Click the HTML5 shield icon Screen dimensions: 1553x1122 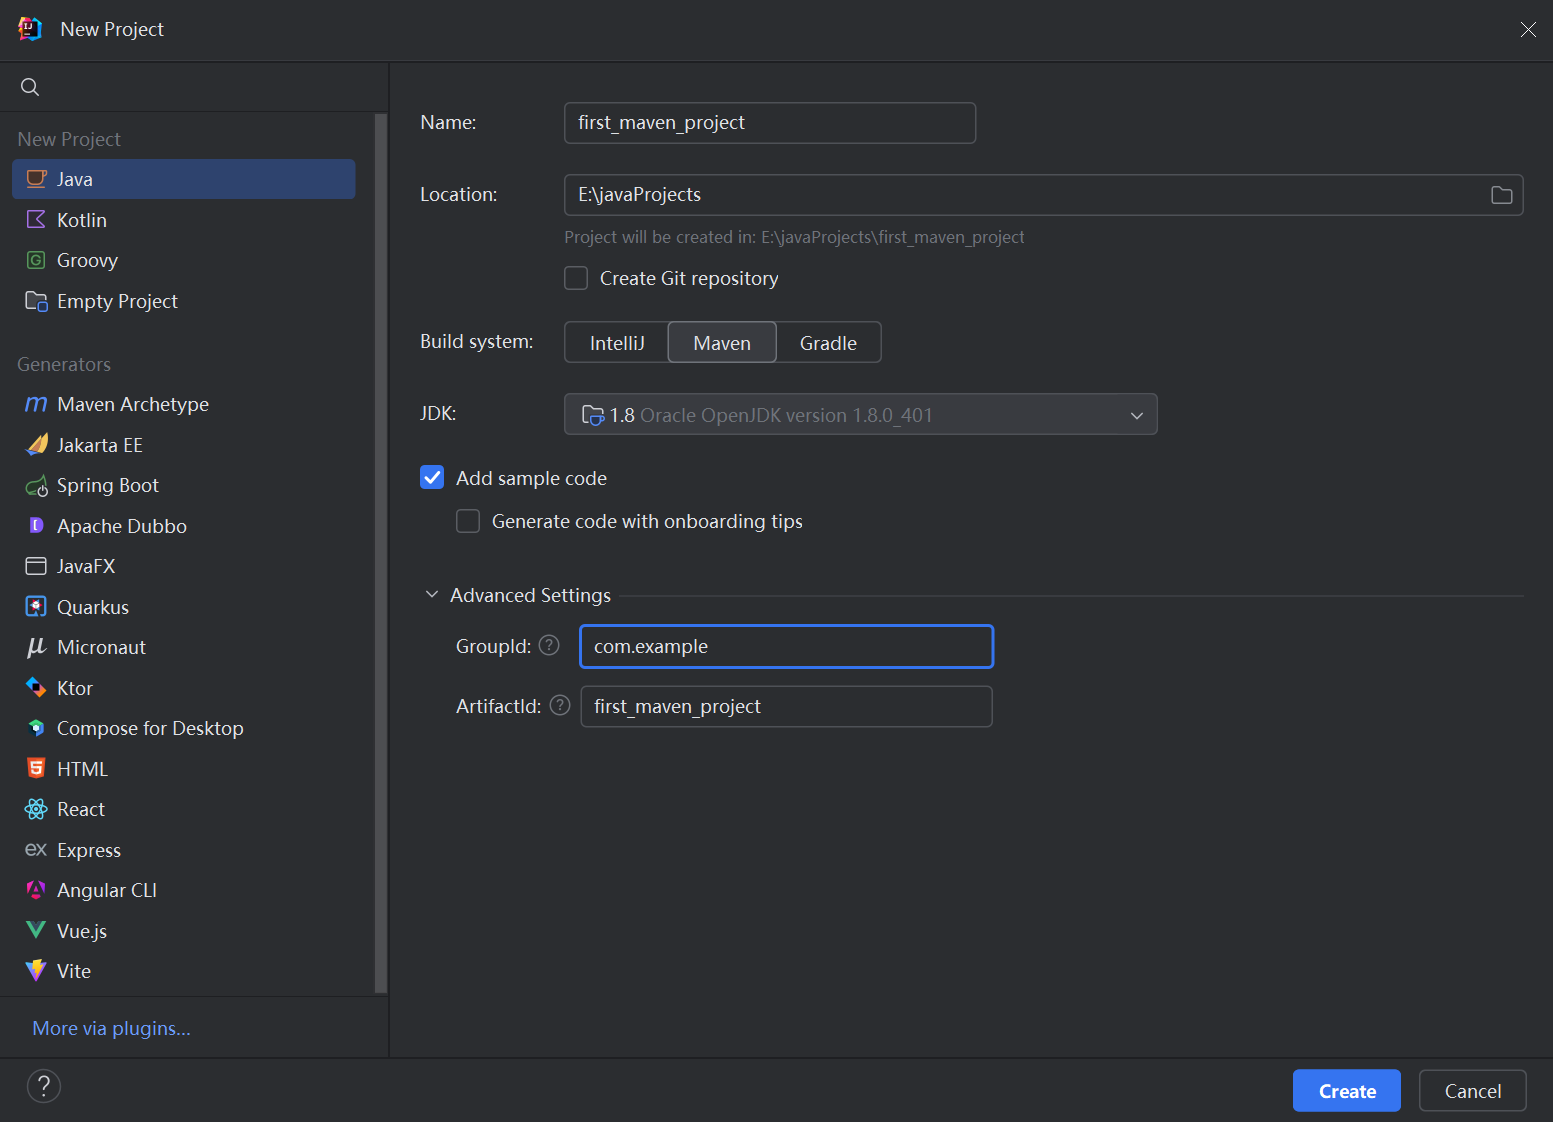tap(36, 768)
